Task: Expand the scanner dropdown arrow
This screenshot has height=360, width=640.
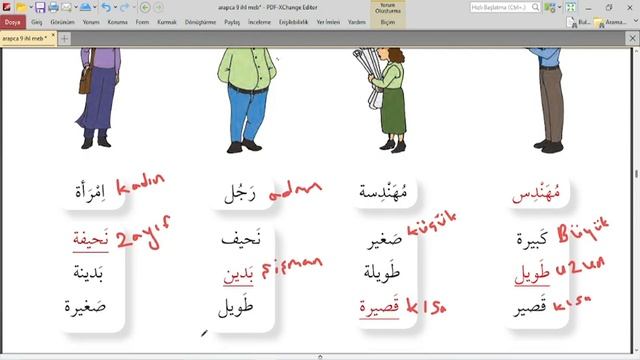Action: tap(95, 7)
